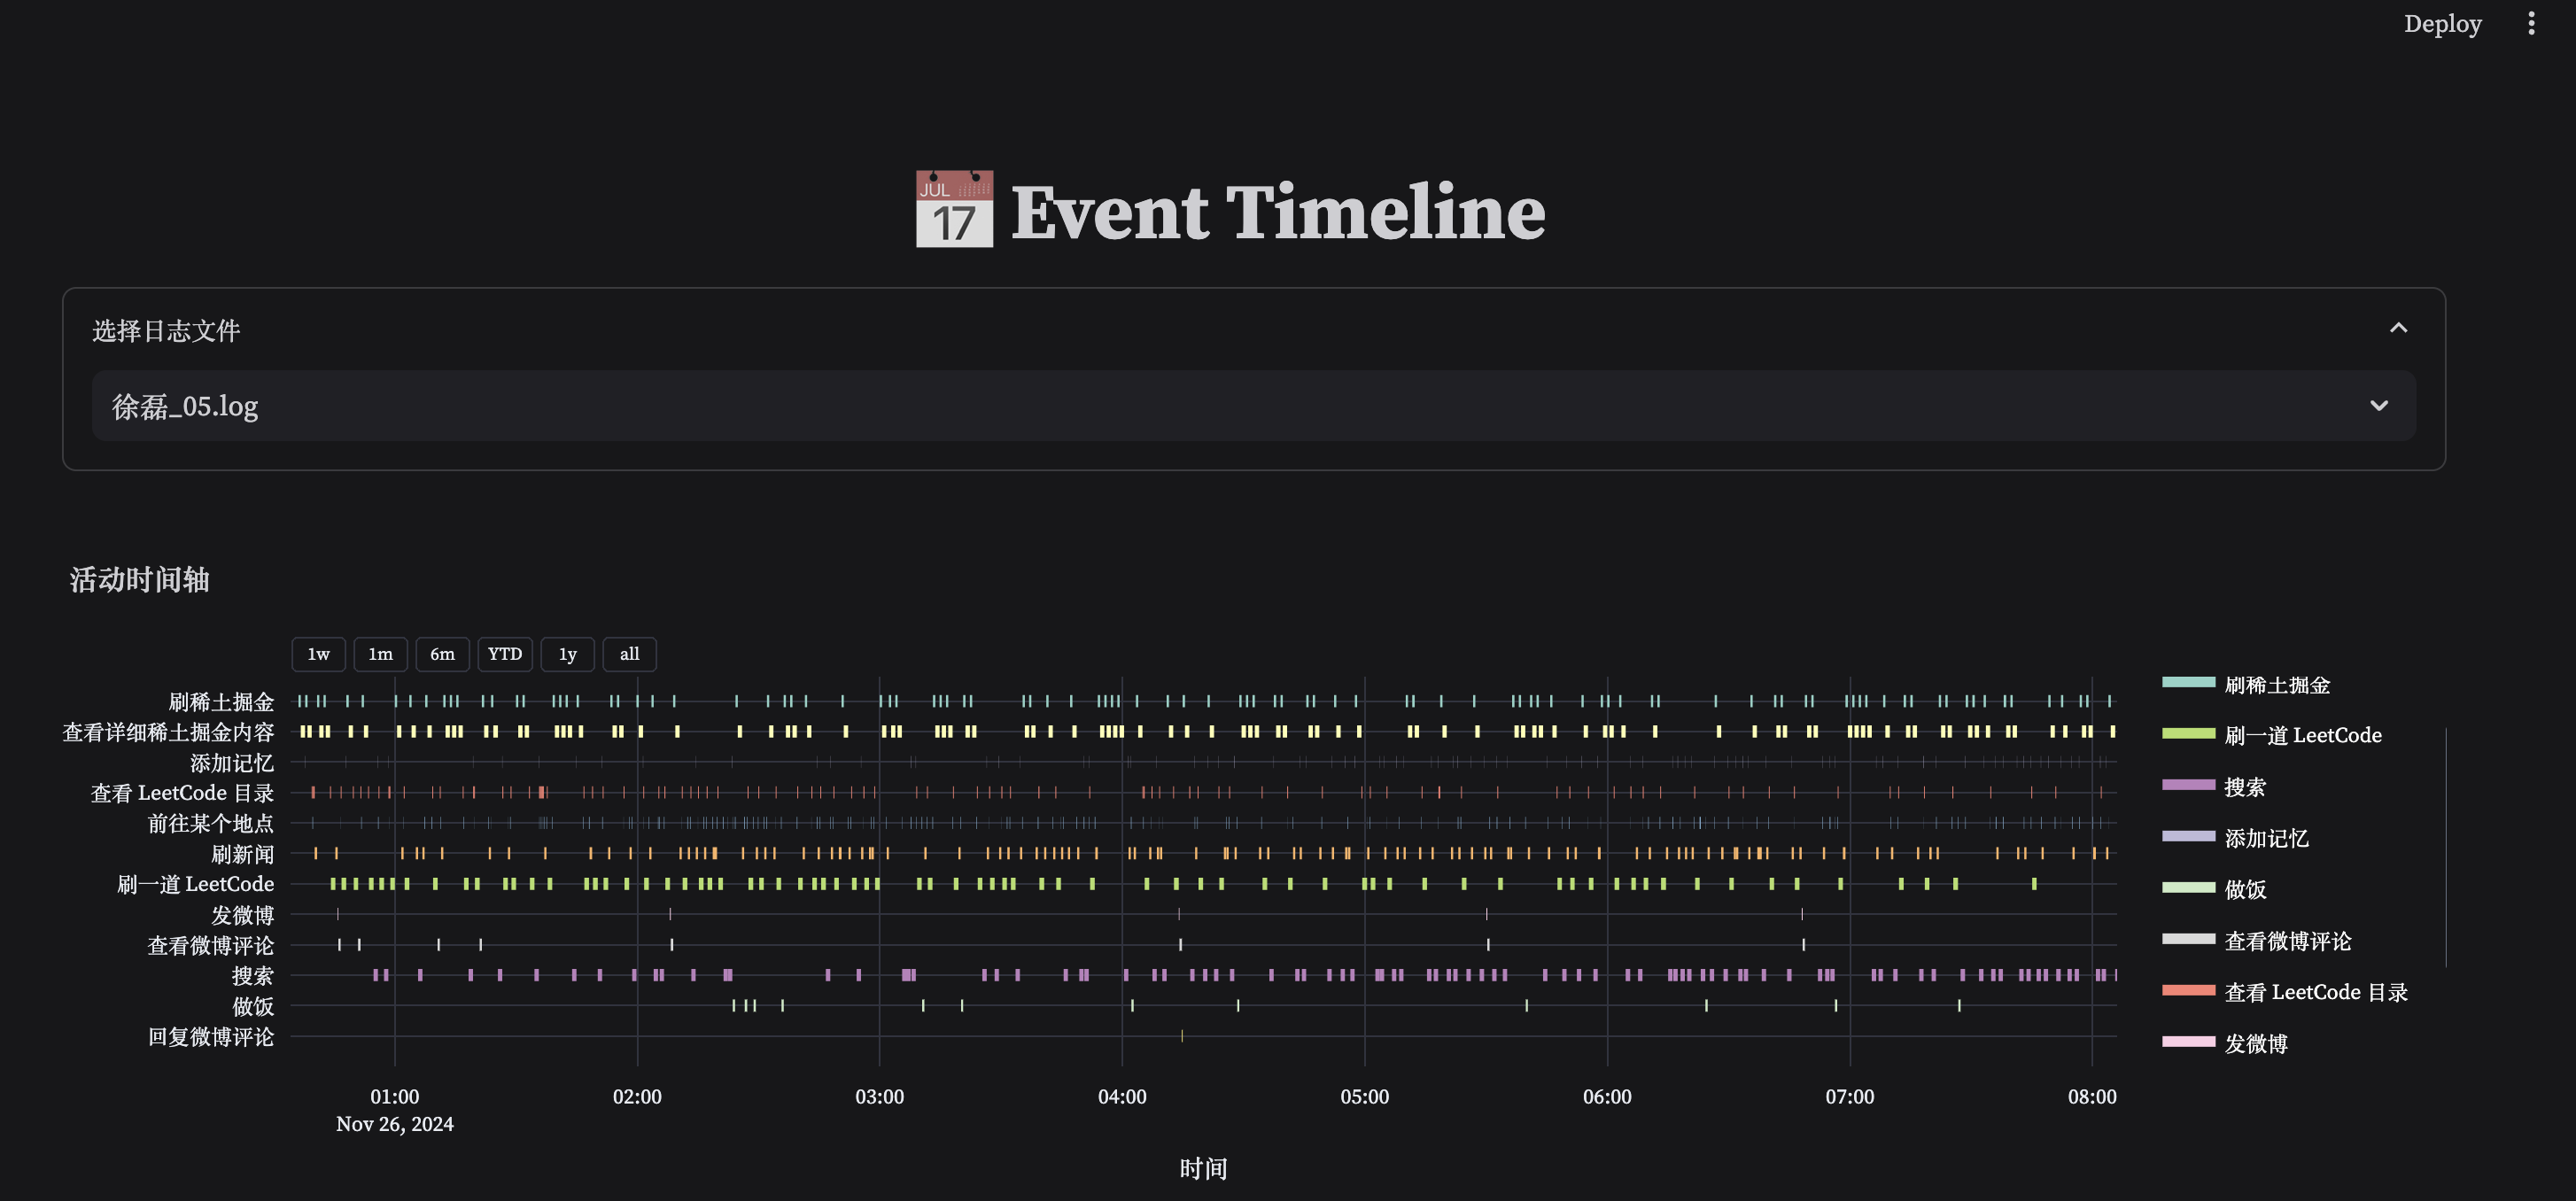Open the three-dot main menu
This screenshot has height=1201, width=2576.
tap(2531, 23)
